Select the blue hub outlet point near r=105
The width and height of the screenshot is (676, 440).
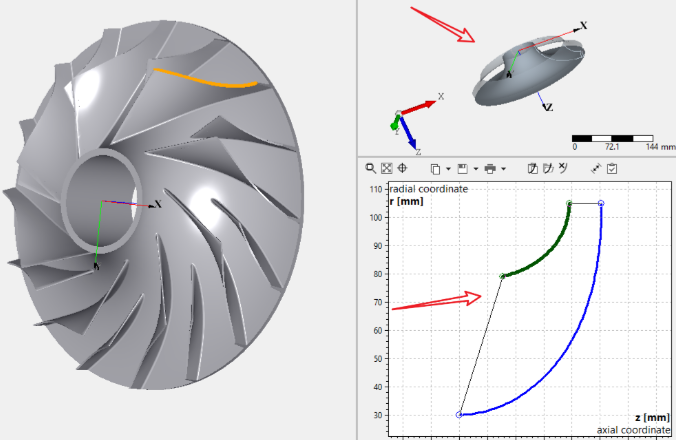(x=601, y=203)
